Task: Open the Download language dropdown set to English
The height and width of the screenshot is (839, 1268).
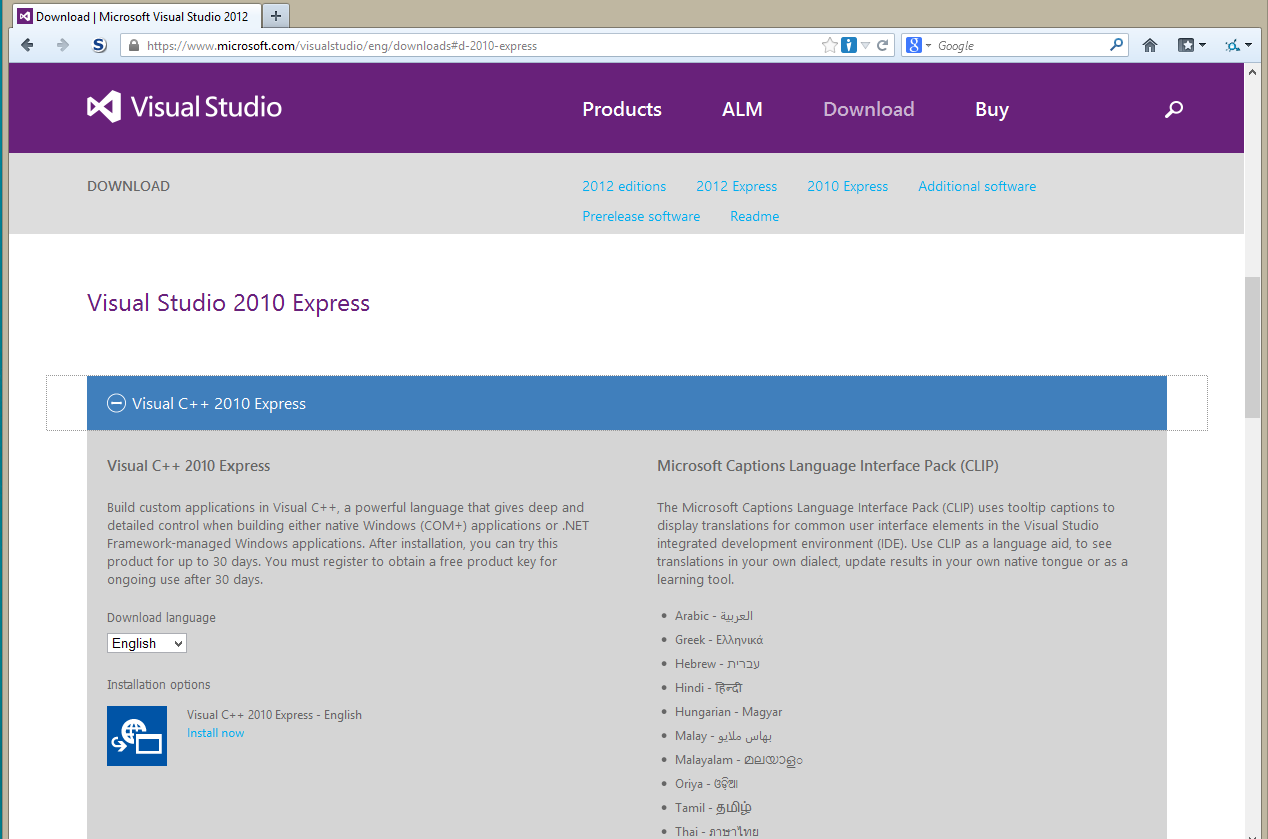Action: pyautogui.click(x=147, y=643)
